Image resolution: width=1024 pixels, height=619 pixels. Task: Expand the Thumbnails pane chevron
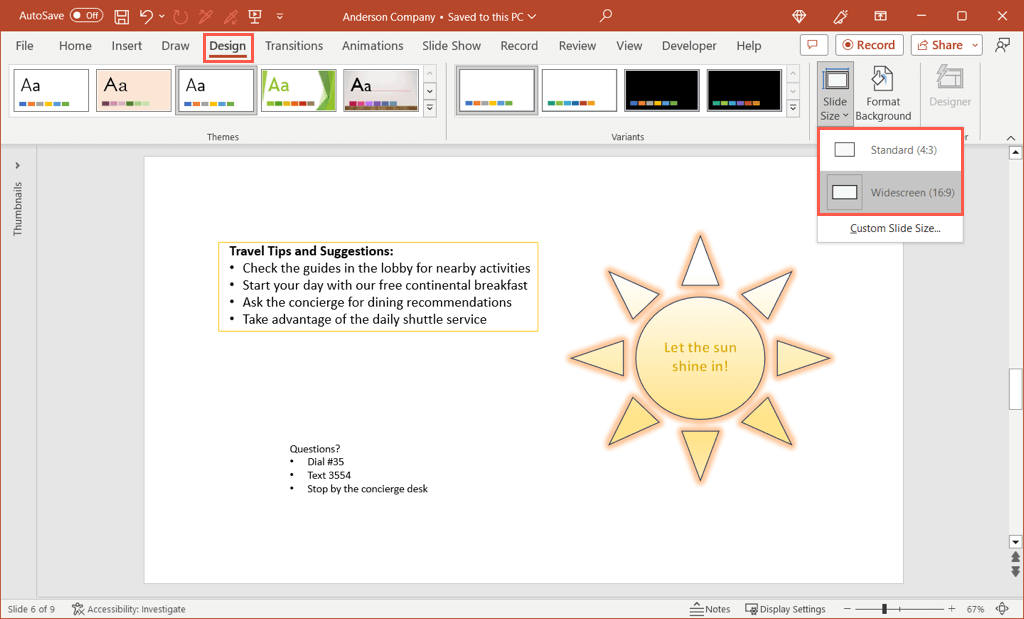coord(17,166)
